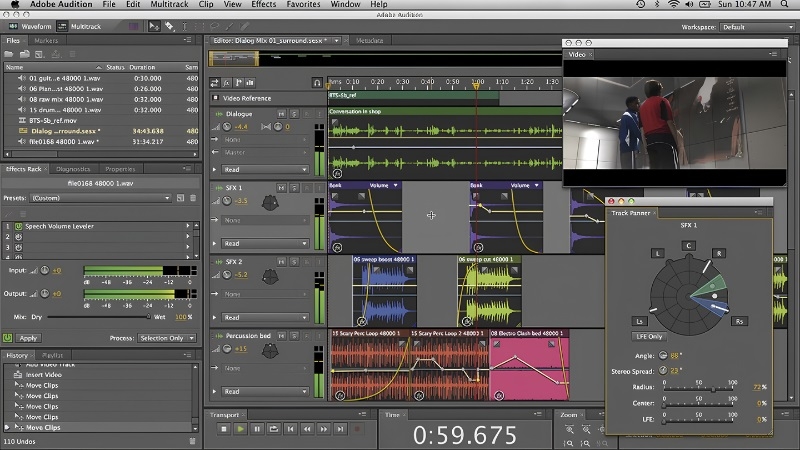
Task: Click the Output gain knob in Effects Rack
Action: click(45, 293)
